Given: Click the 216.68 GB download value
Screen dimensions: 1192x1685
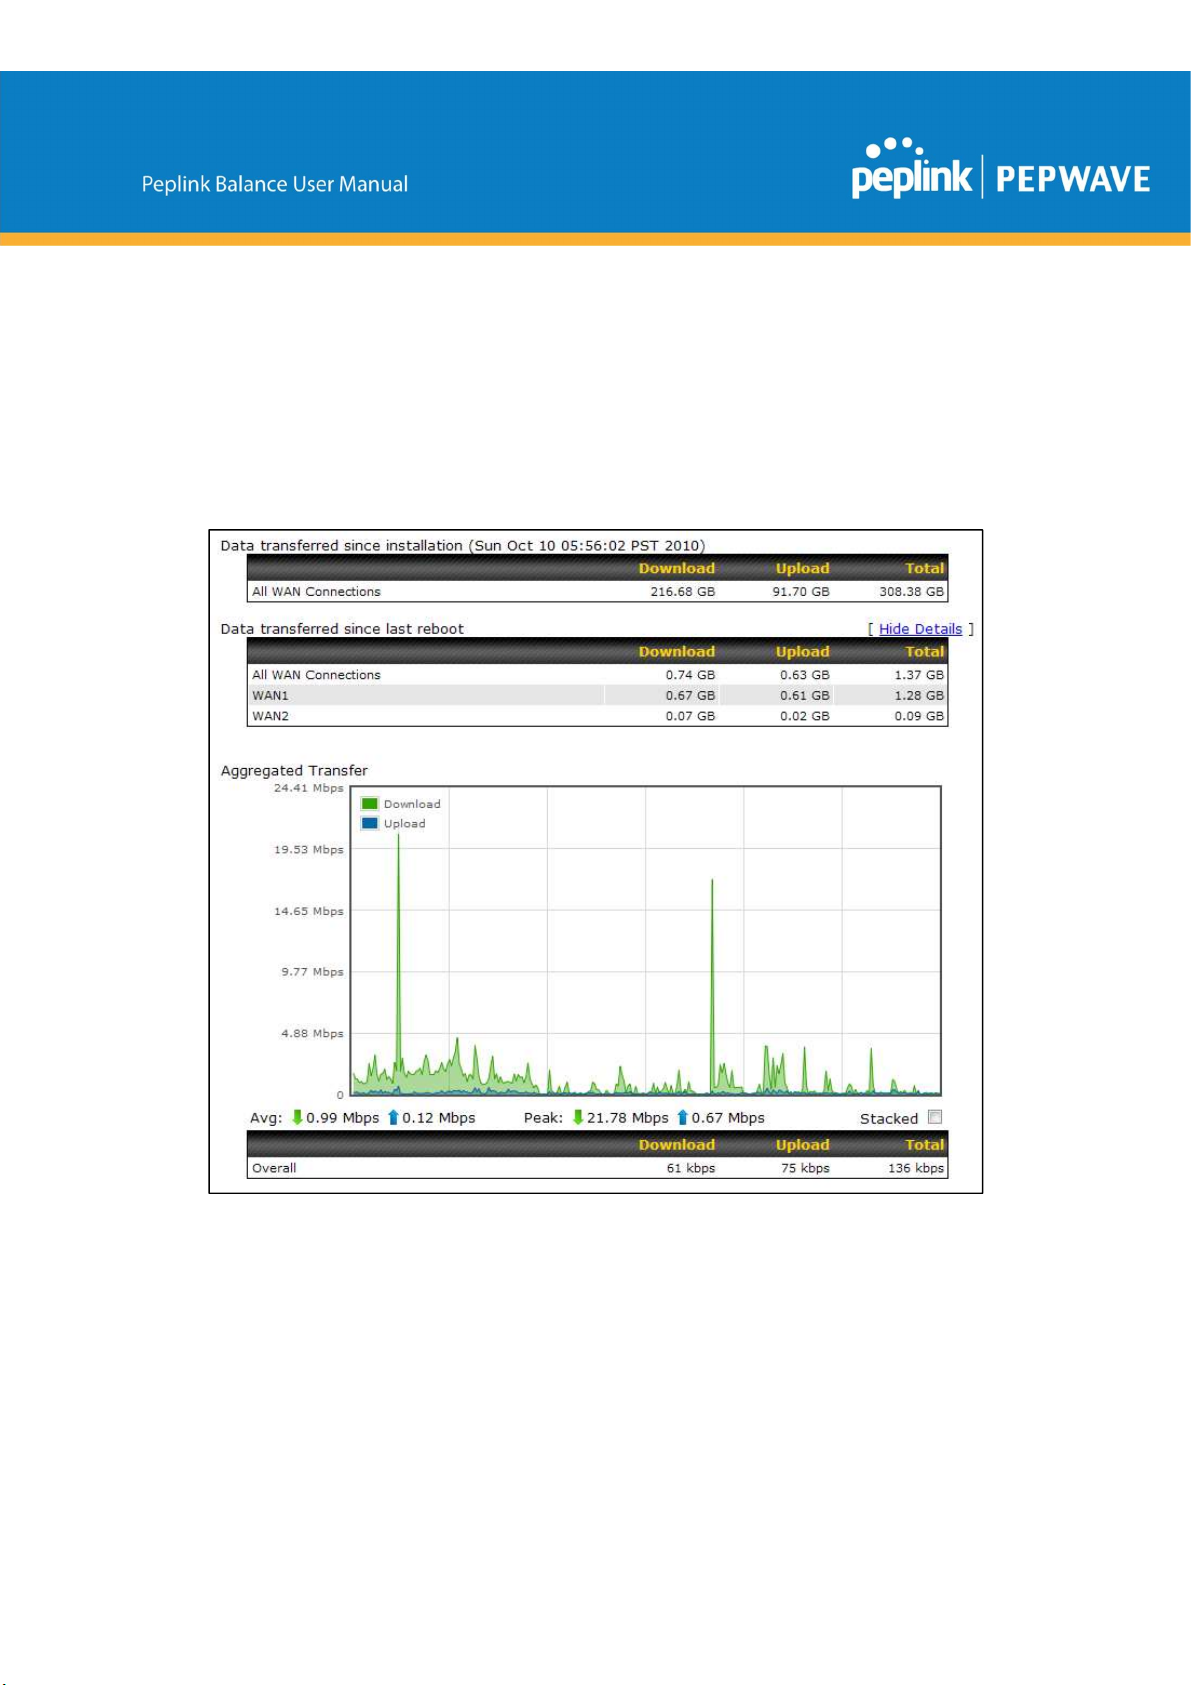Looking at the screenshot, I should (683, 592).
